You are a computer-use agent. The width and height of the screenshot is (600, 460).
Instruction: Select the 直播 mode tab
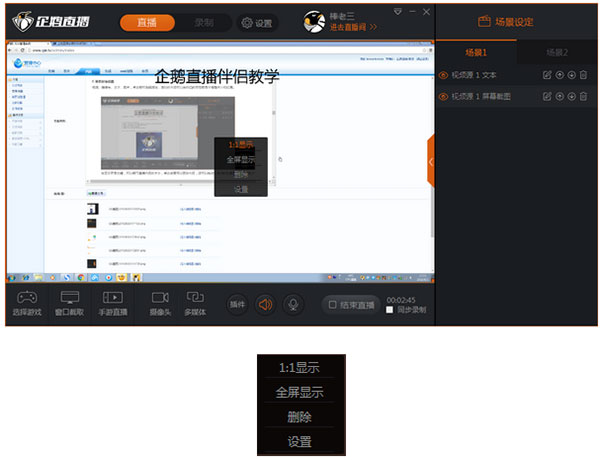(x=147, y=23)
